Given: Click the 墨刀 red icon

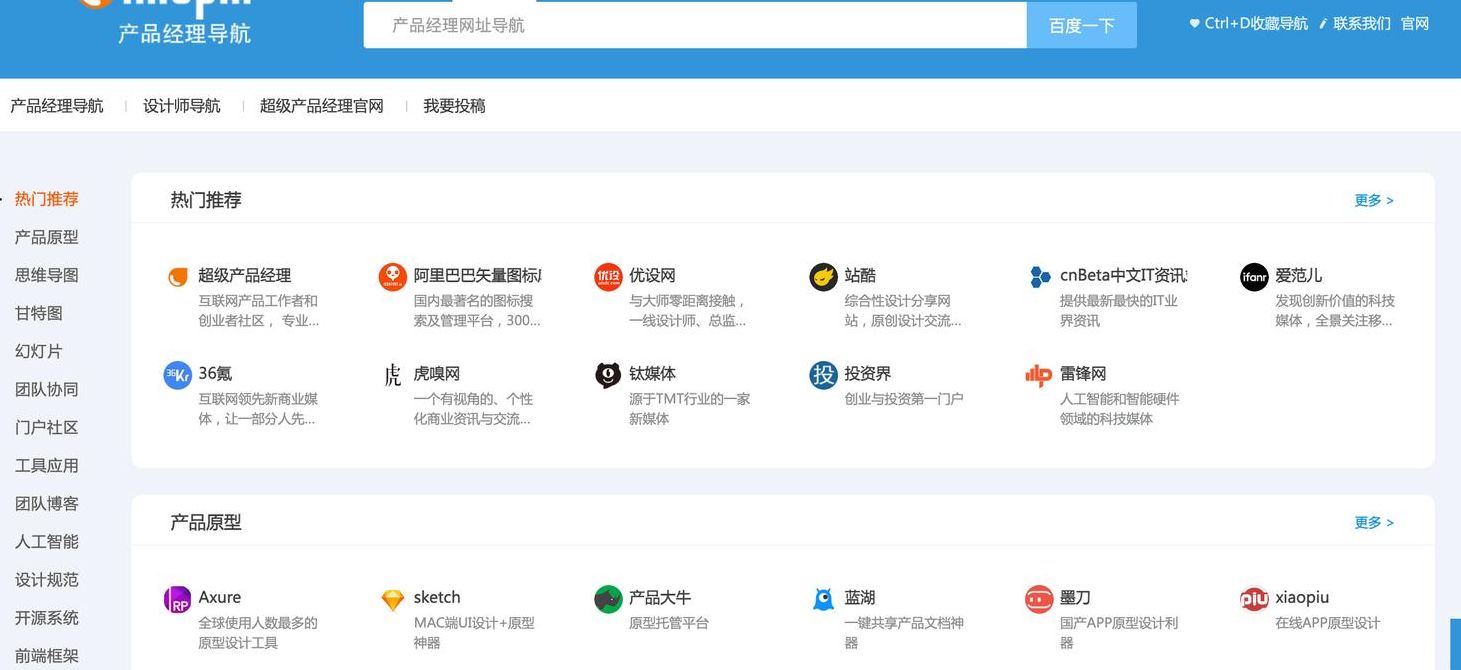Looking at the screenshot, I should 1039,599.
